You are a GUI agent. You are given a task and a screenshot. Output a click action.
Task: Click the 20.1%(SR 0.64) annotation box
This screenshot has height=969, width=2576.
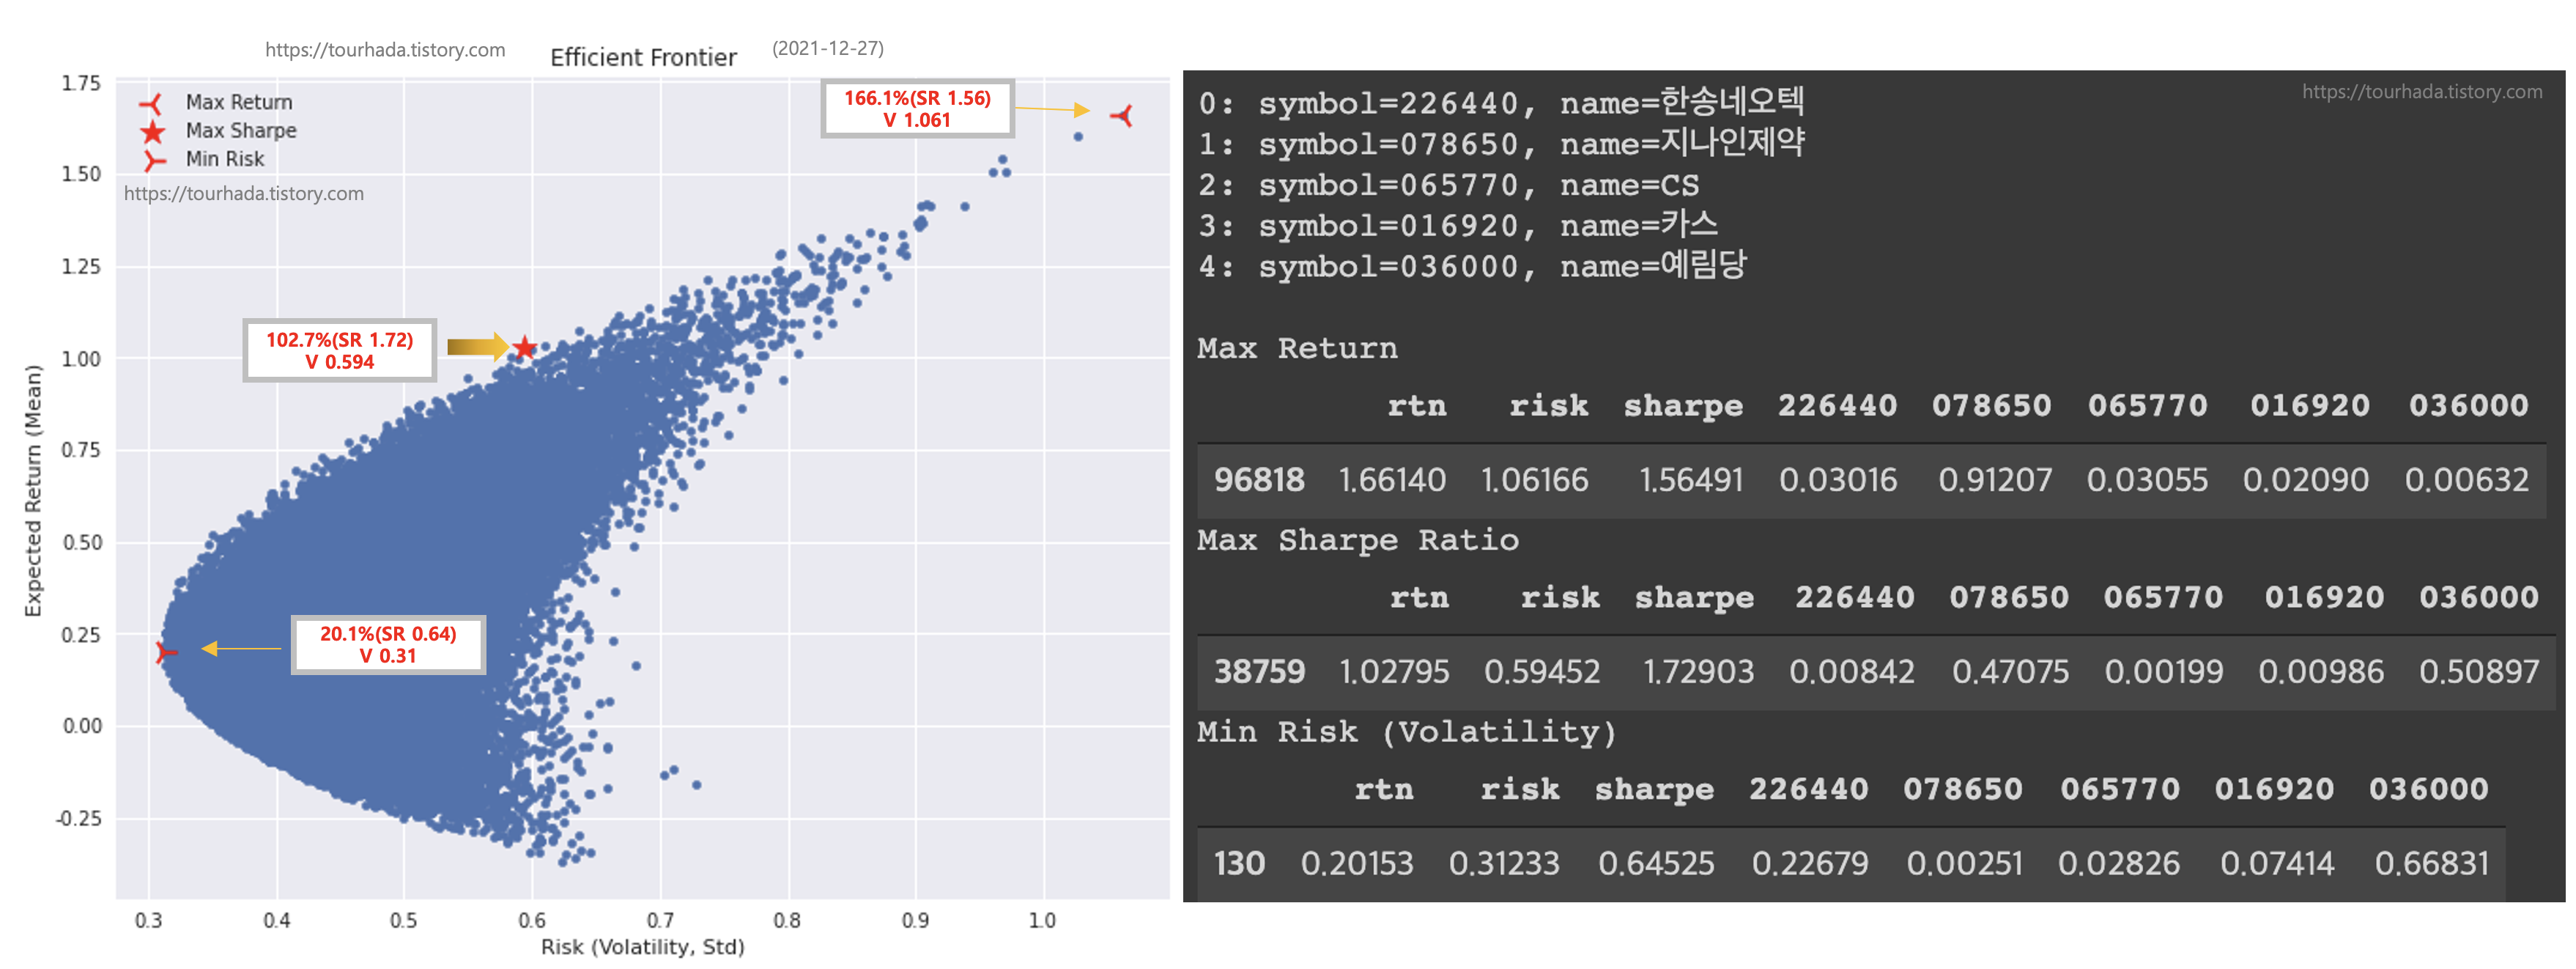[387, 644]
